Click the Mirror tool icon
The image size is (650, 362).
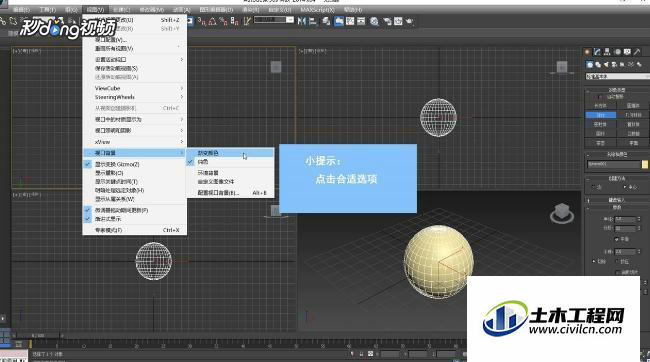[x=302, y=21]
